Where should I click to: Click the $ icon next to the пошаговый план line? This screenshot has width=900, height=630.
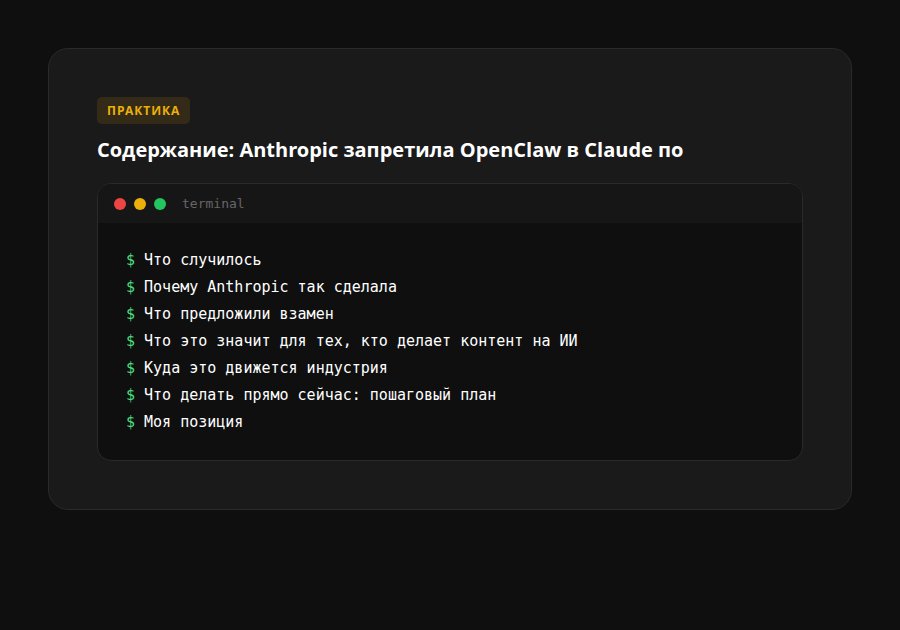tap(131, 394)
